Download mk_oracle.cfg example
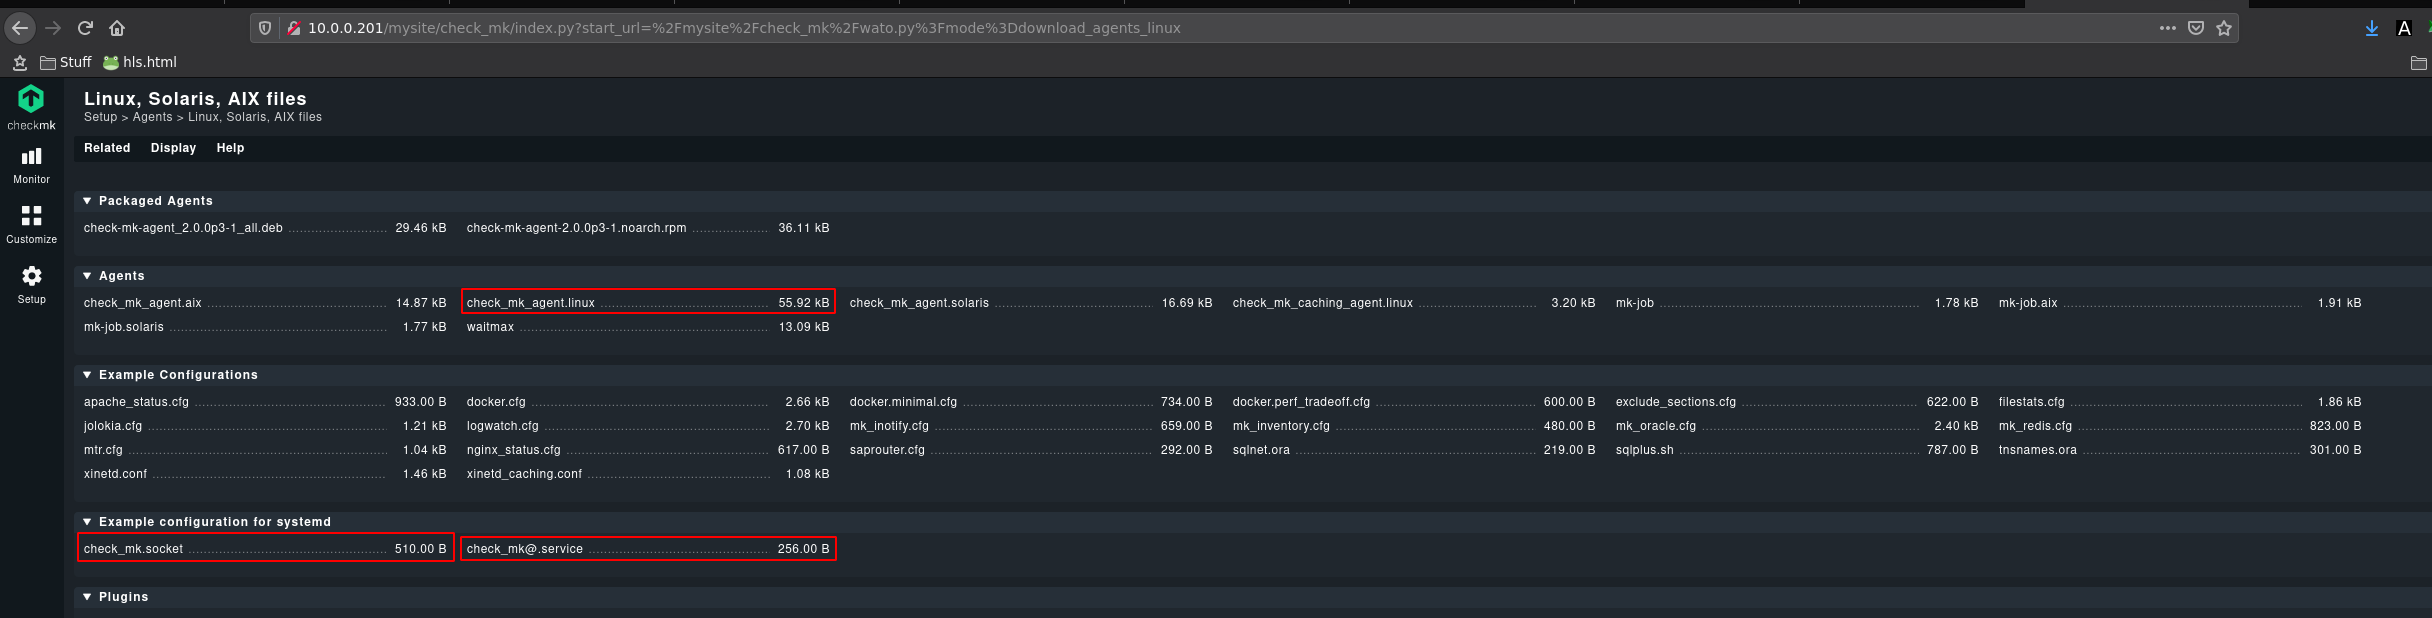Viewport: 2432px width, 618px height. point(1655,426)
